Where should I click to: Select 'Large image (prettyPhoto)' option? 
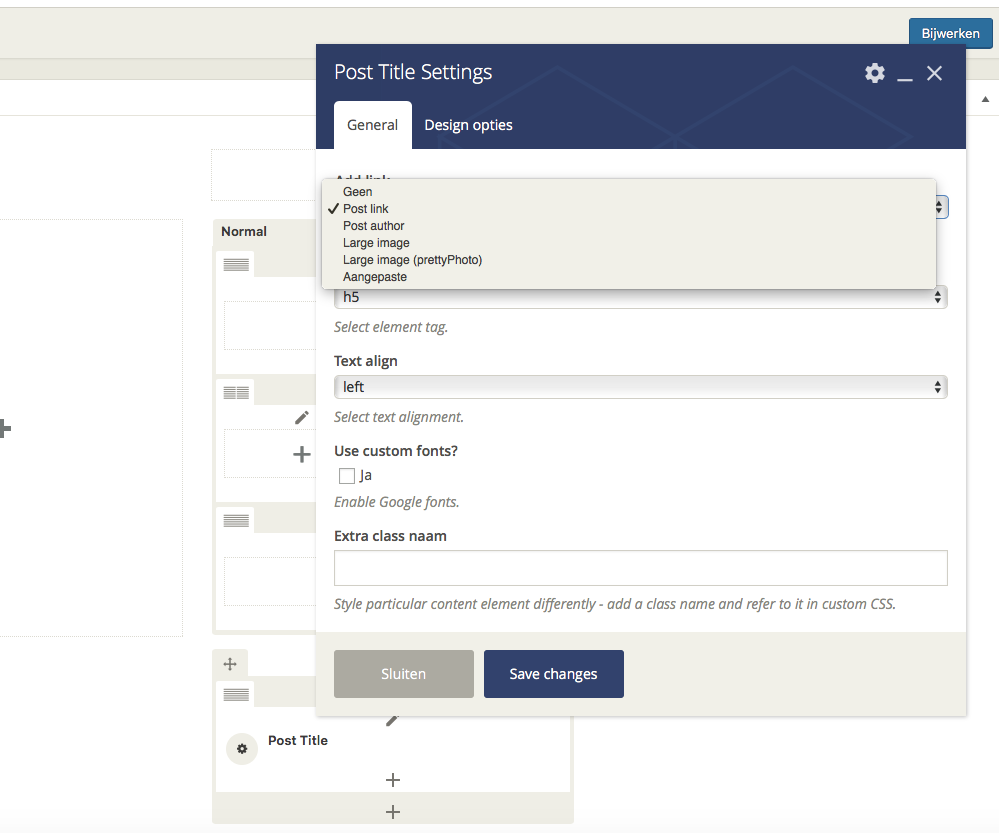412,260
